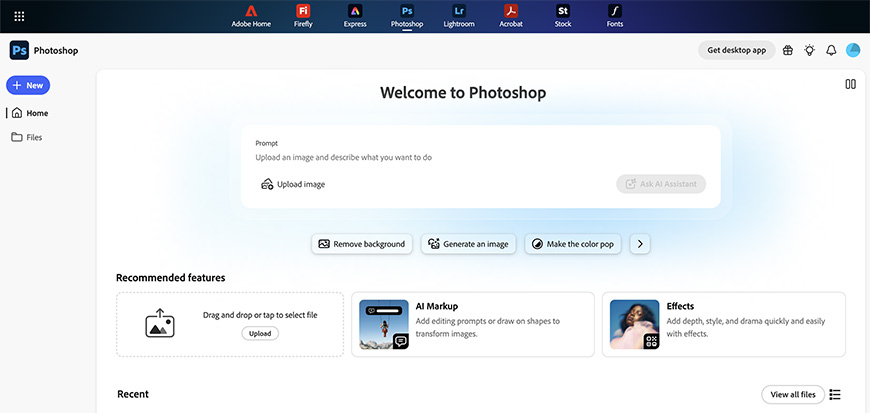Open the Adobe Express app
The image size is (870, 413).
tap(355, 16)
